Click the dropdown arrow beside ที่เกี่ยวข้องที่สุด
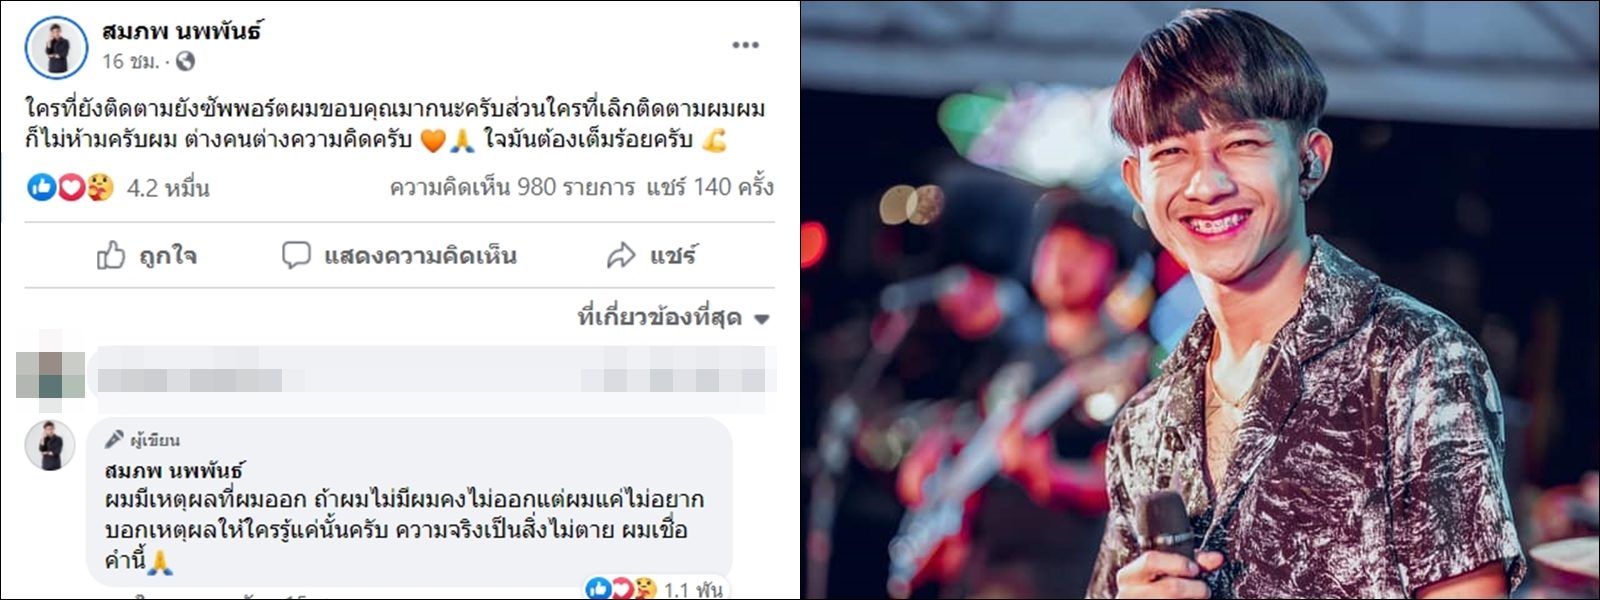Viewport: 1600px width, 600px height. tap(761, 320)
